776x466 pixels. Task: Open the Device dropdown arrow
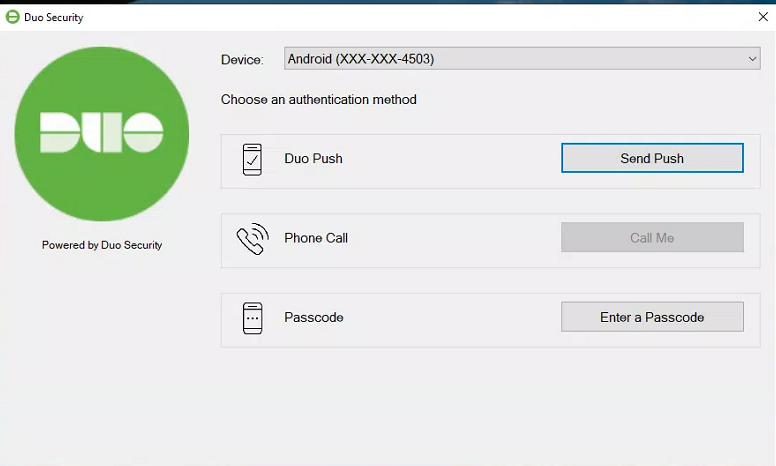pos(752,59)
